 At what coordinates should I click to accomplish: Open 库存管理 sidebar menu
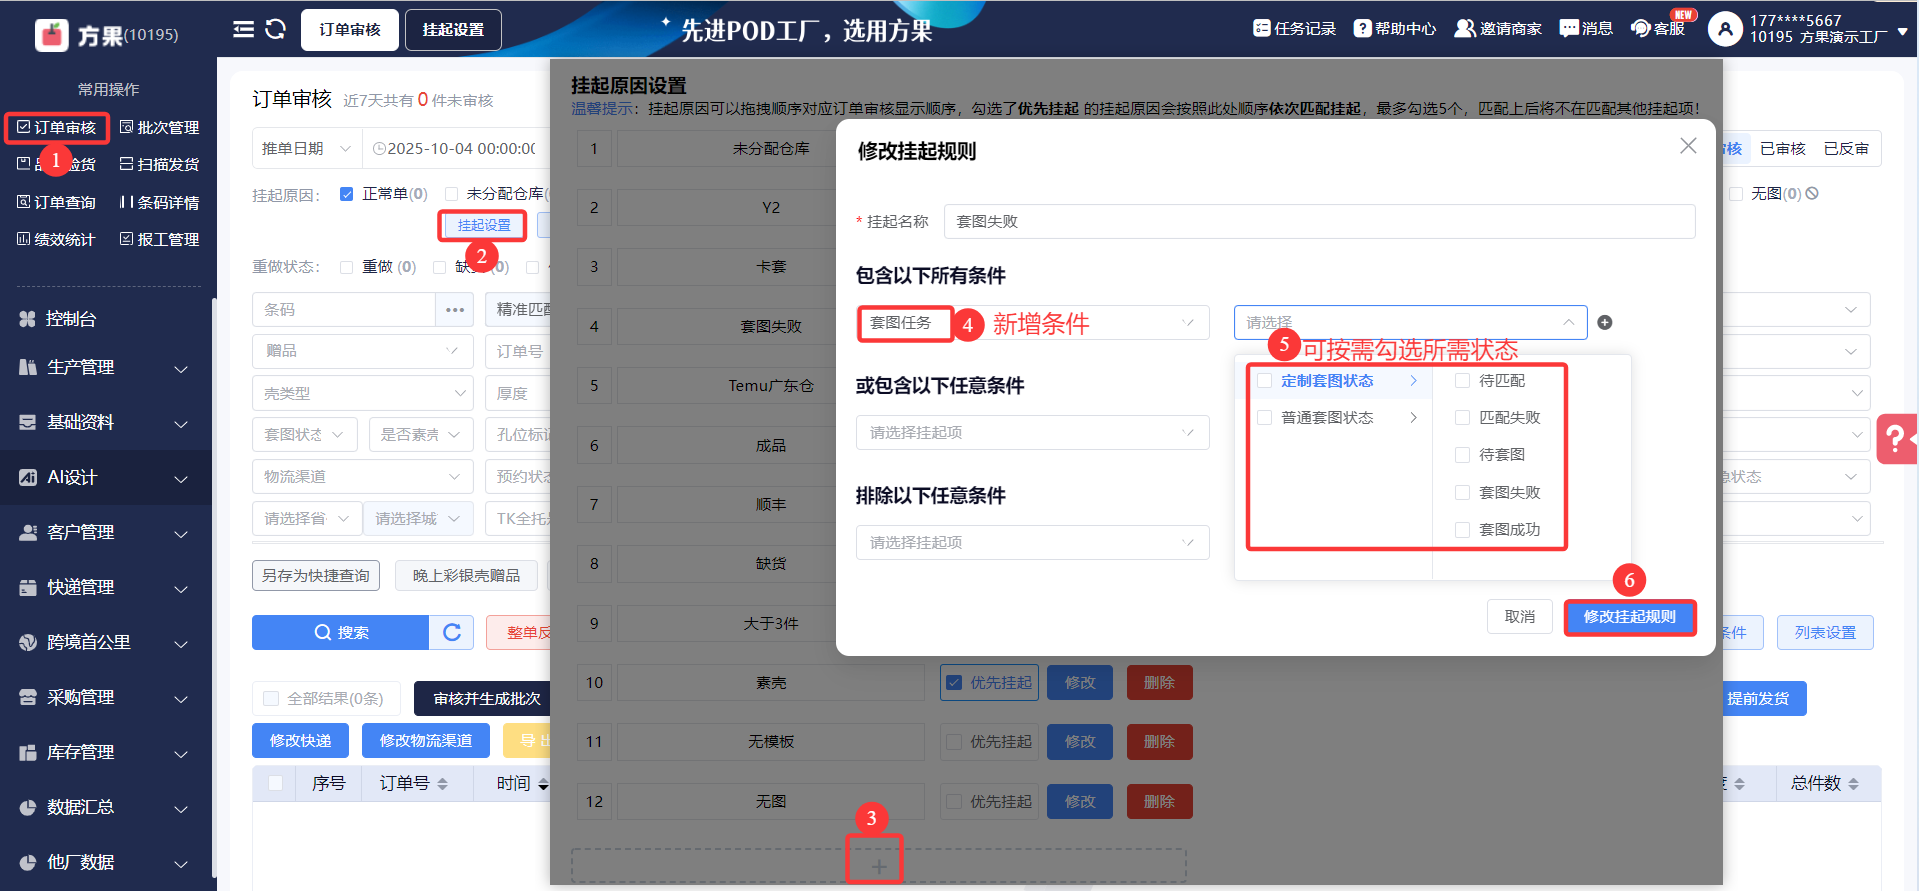pyautogui.click(x=105, y=753)
